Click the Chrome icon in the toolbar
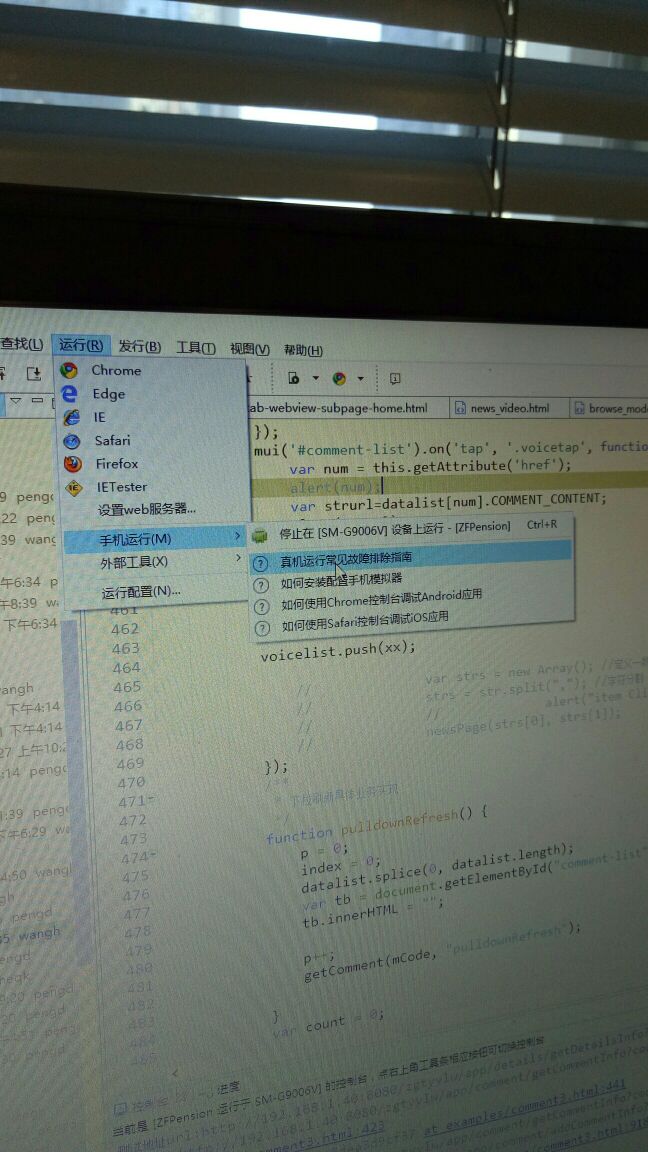 coord(339,378)
